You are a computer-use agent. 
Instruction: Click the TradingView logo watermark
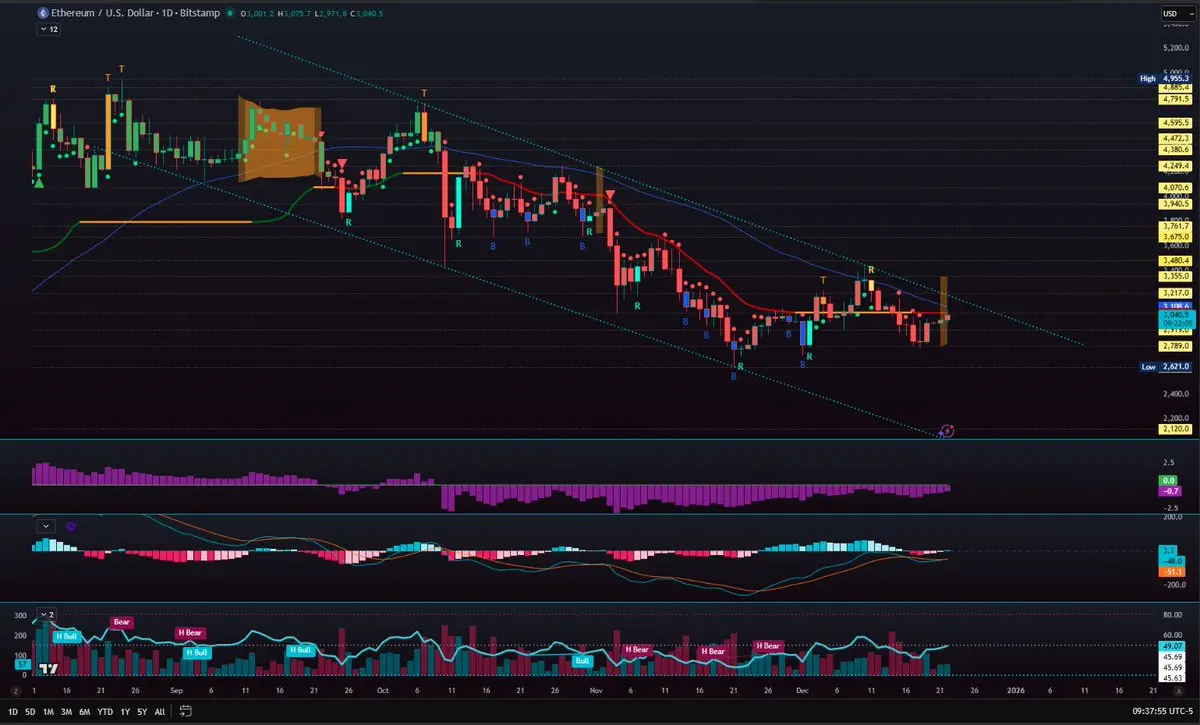coord(46,668)
